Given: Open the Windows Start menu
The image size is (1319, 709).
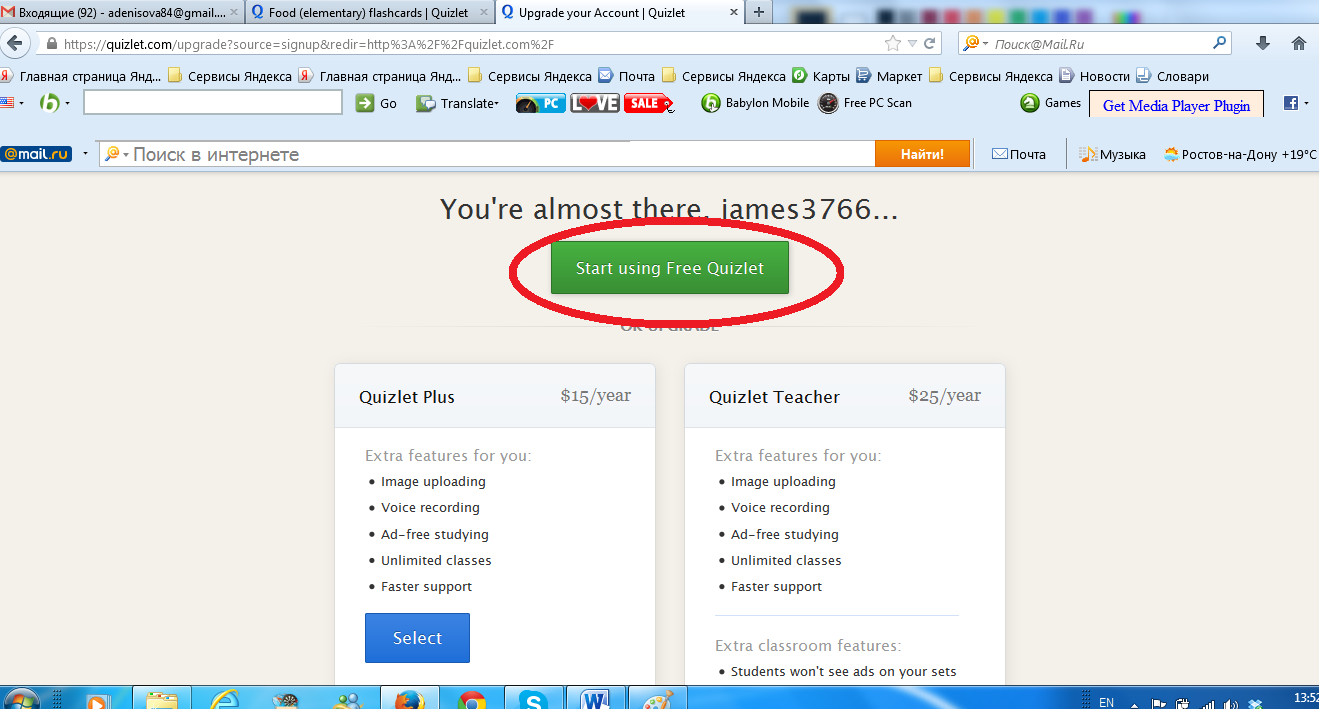Looking at the screenshot, I should (x=22, y=699).
